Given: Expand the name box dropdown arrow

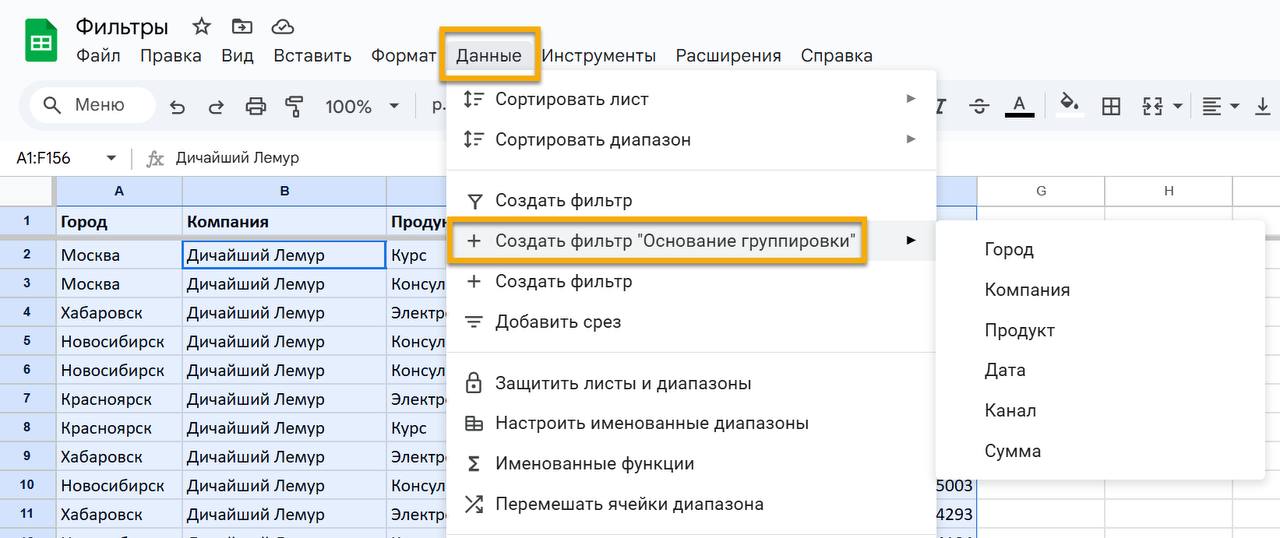Looking at the screenshot, I should point(111,158).
